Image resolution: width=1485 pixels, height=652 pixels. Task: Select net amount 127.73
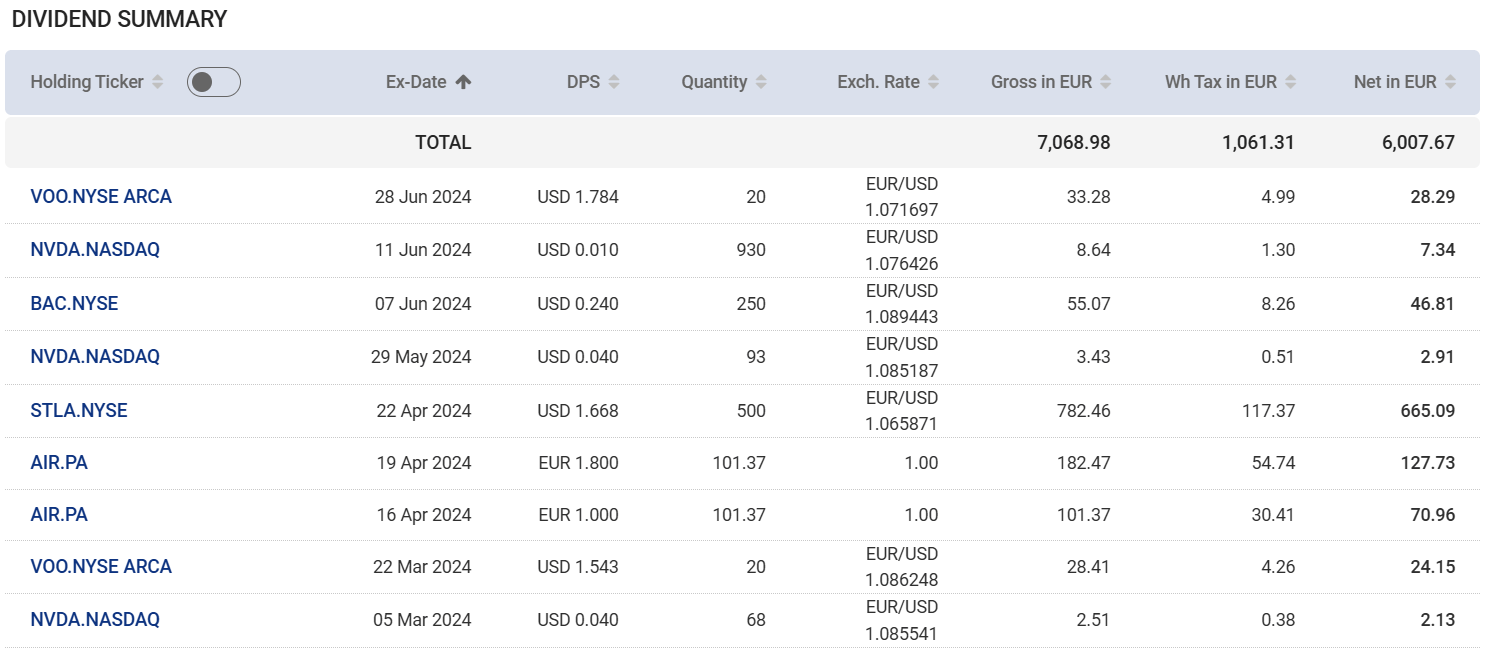(1428, 463)
